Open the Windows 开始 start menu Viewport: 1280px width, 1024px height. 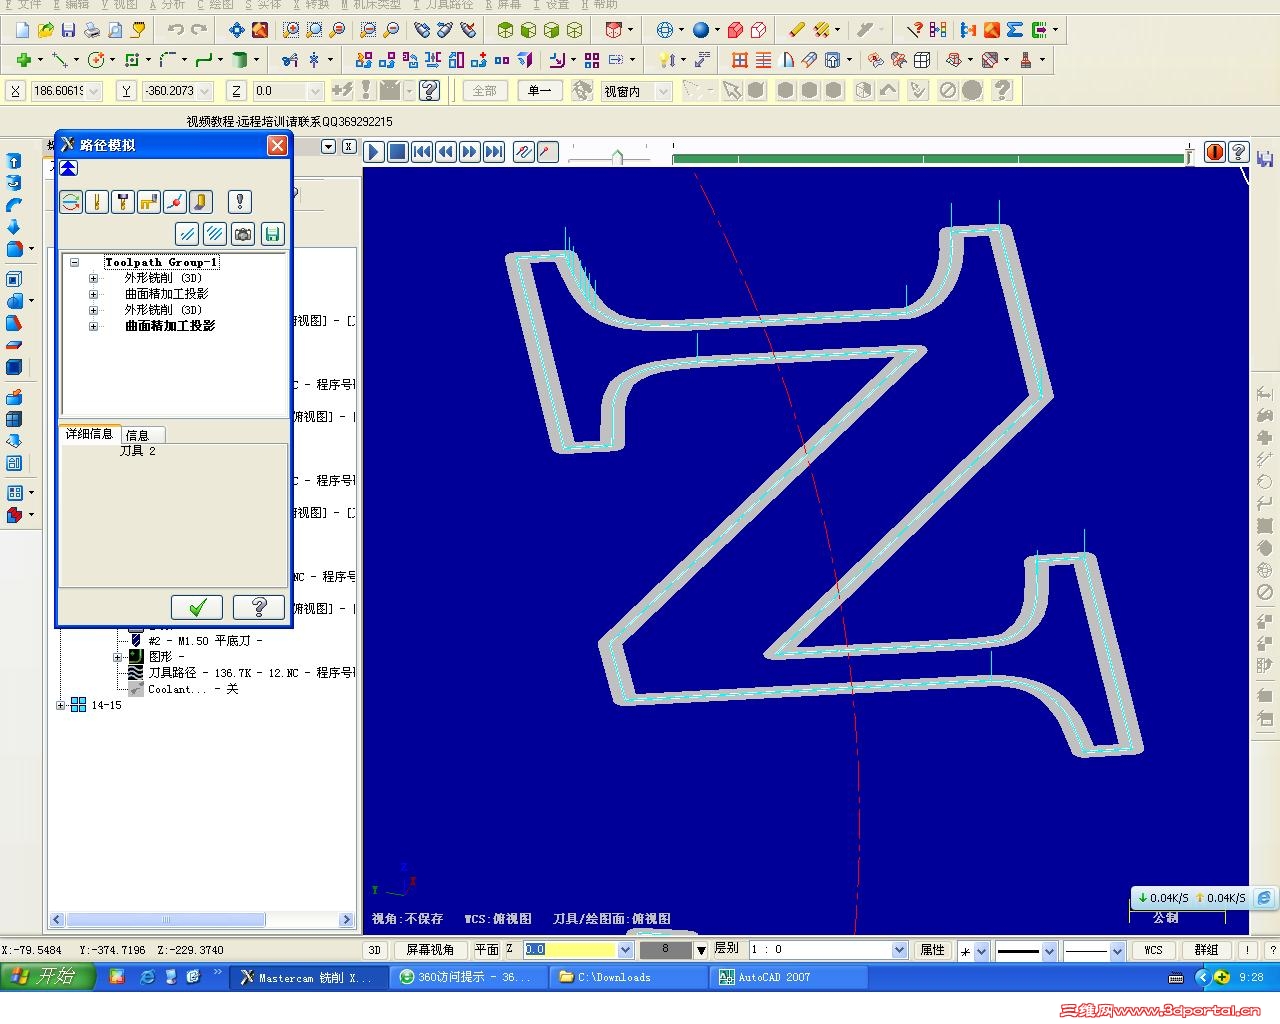(49, 977)
